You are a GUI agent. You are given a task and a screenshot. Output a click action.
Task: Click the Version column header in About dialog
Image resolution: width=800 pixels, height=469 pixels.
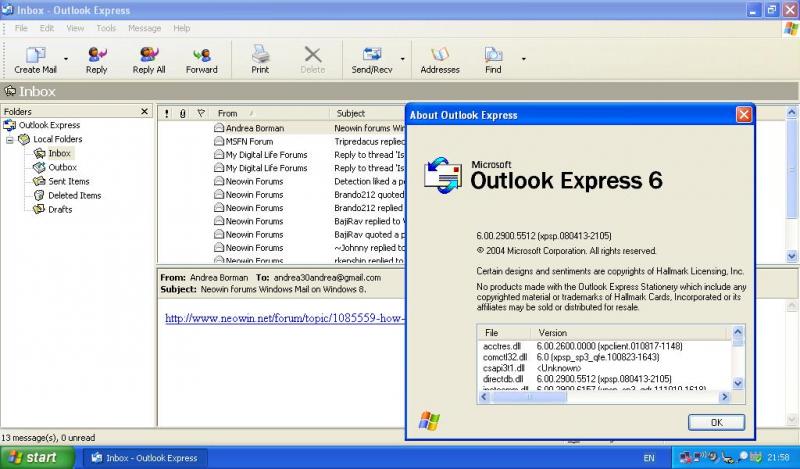point(631,333)
